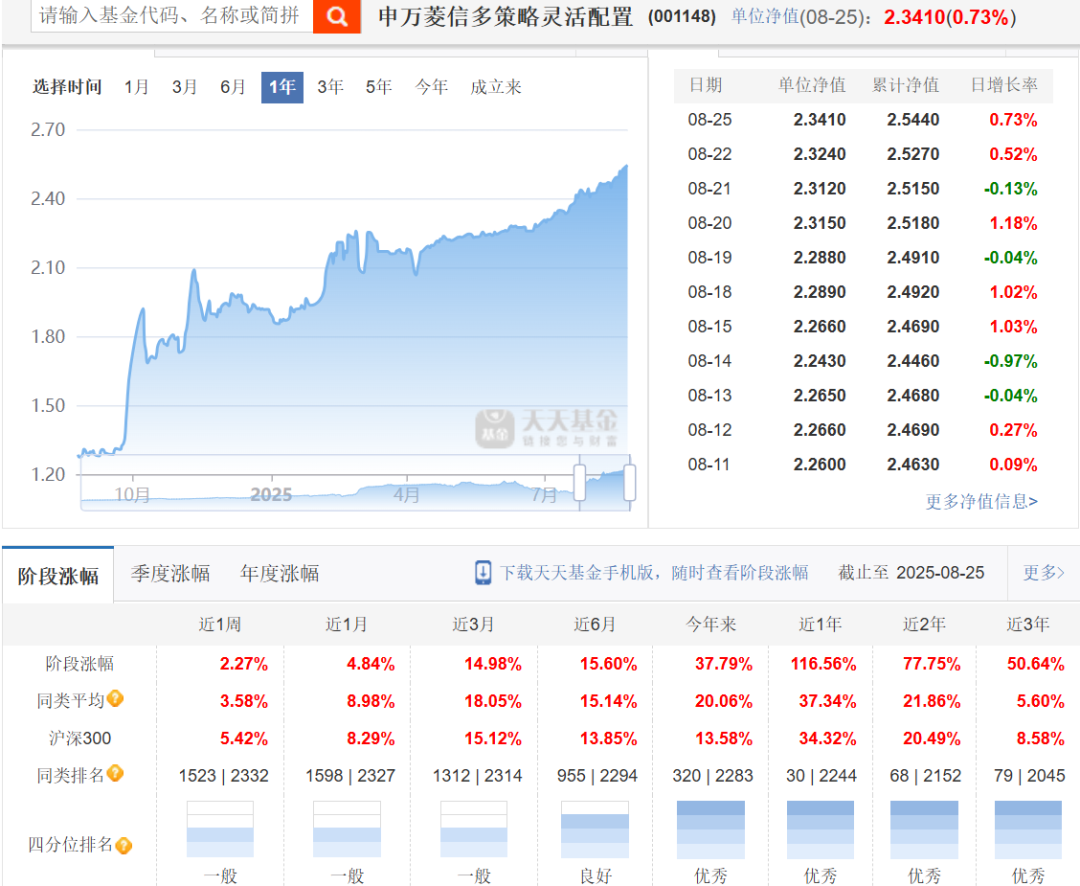Click mobile phone download icon

pyautogui.click(x=483, y=573)
